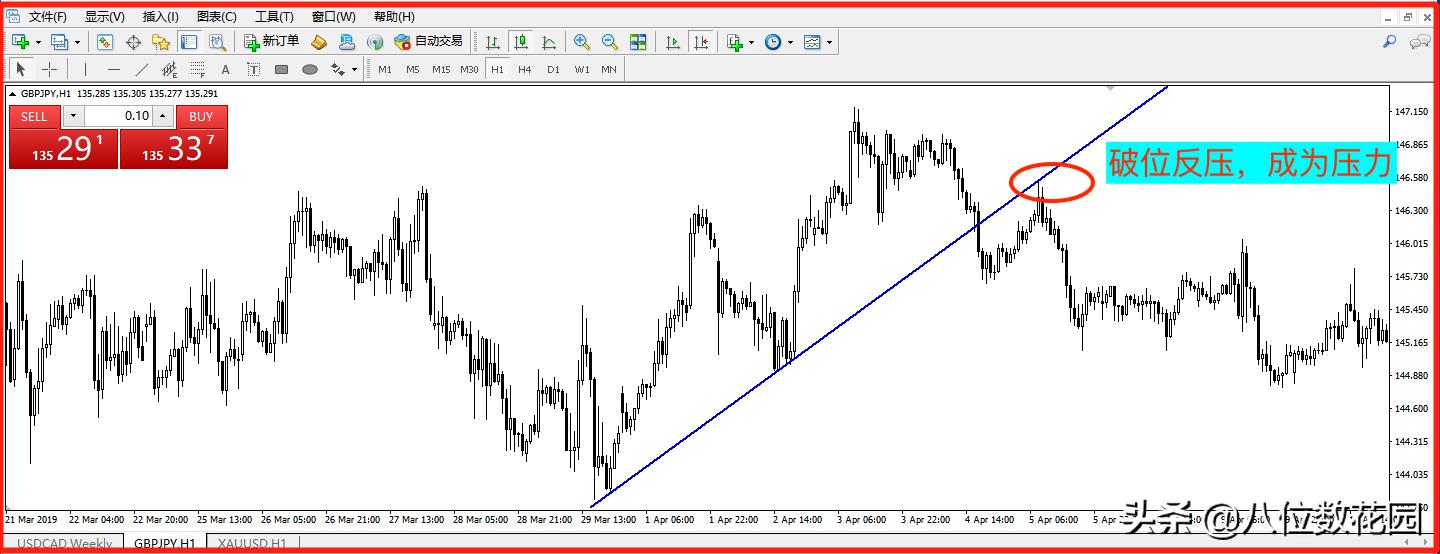Open the 文件(F) menu

pos(47,16)
